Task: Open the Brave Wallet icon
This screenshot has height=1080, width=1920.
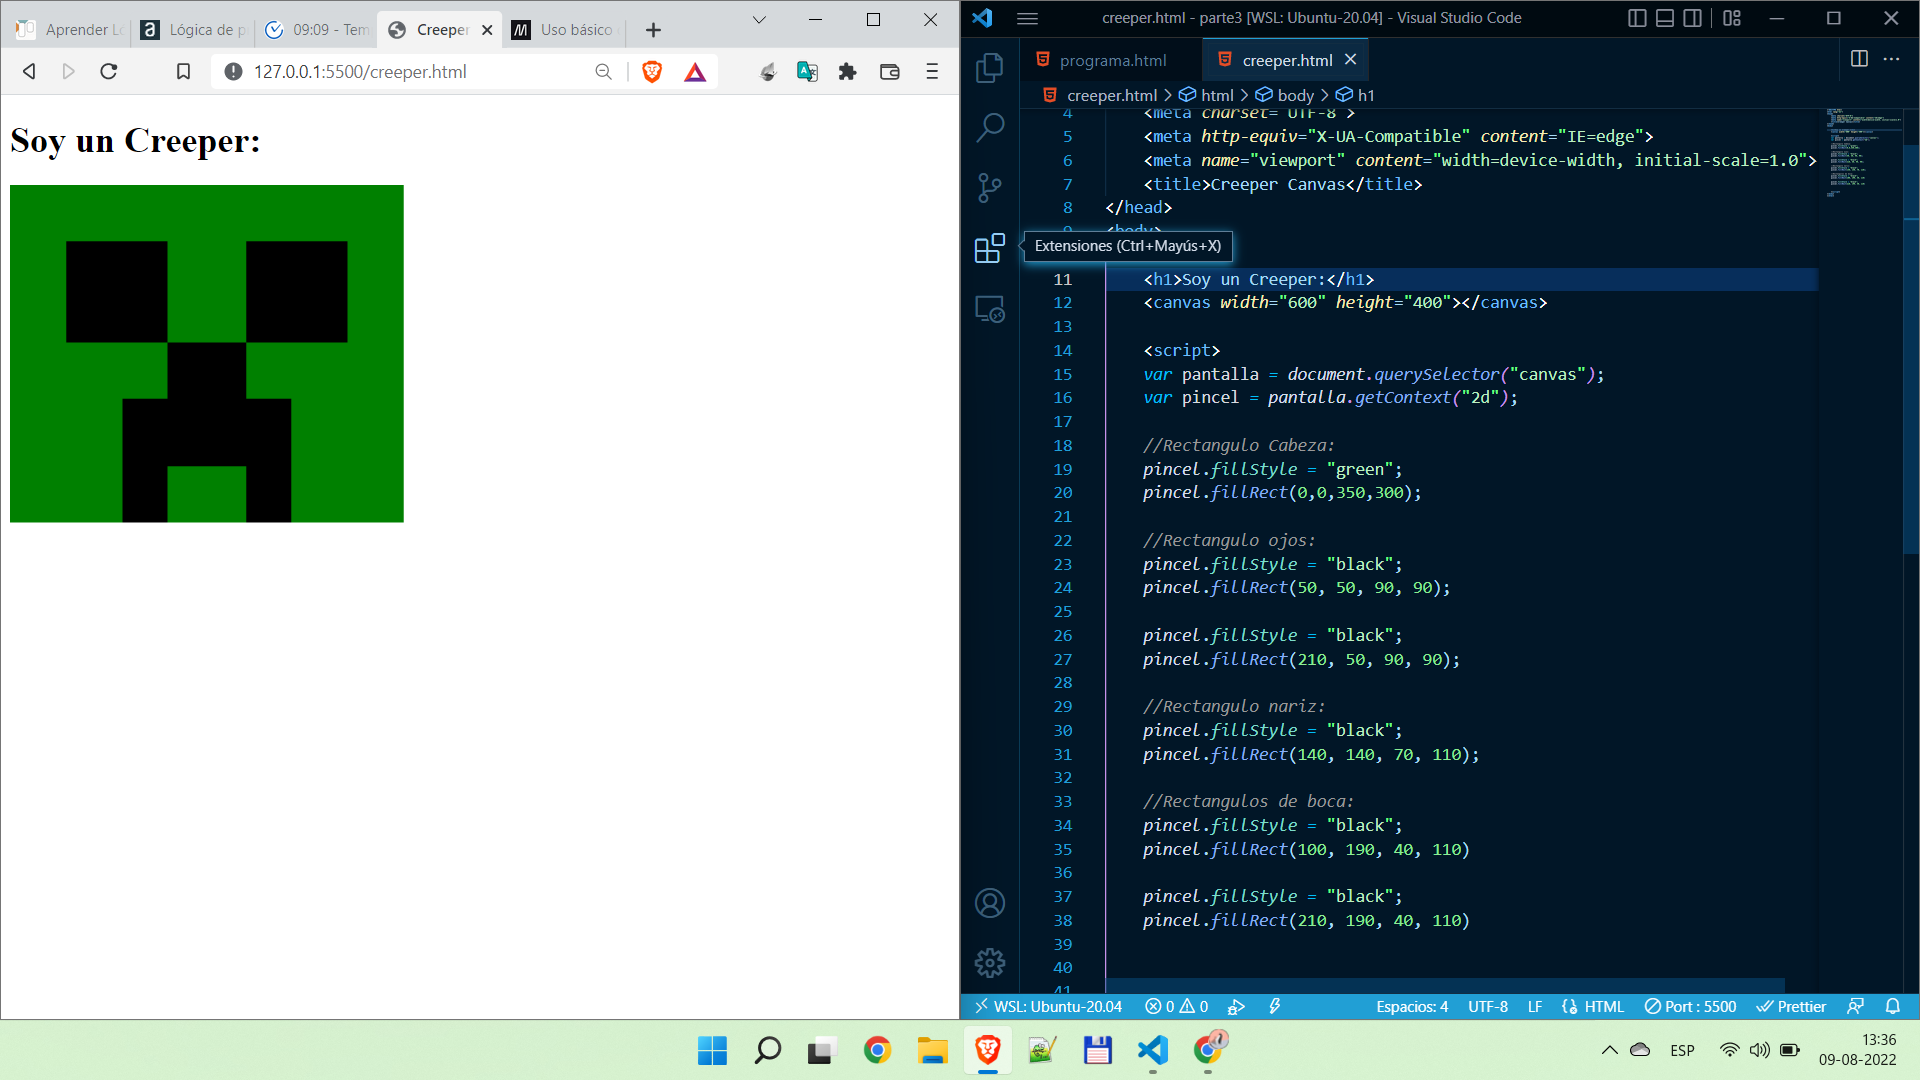Action: click(889, 71)
